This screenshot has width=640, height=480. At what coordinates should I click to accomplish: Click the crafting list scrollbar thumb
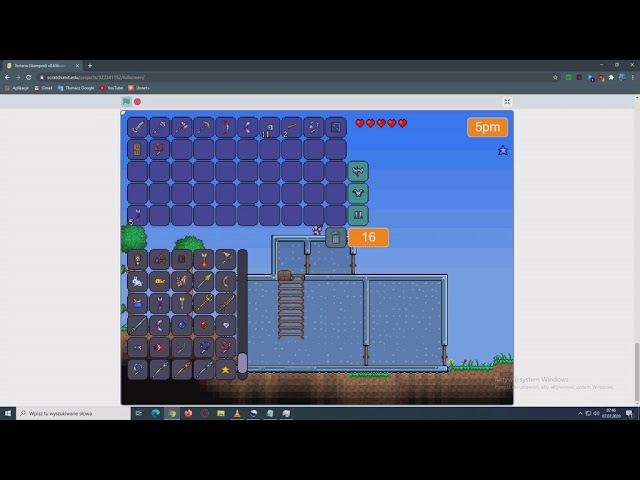242,363
